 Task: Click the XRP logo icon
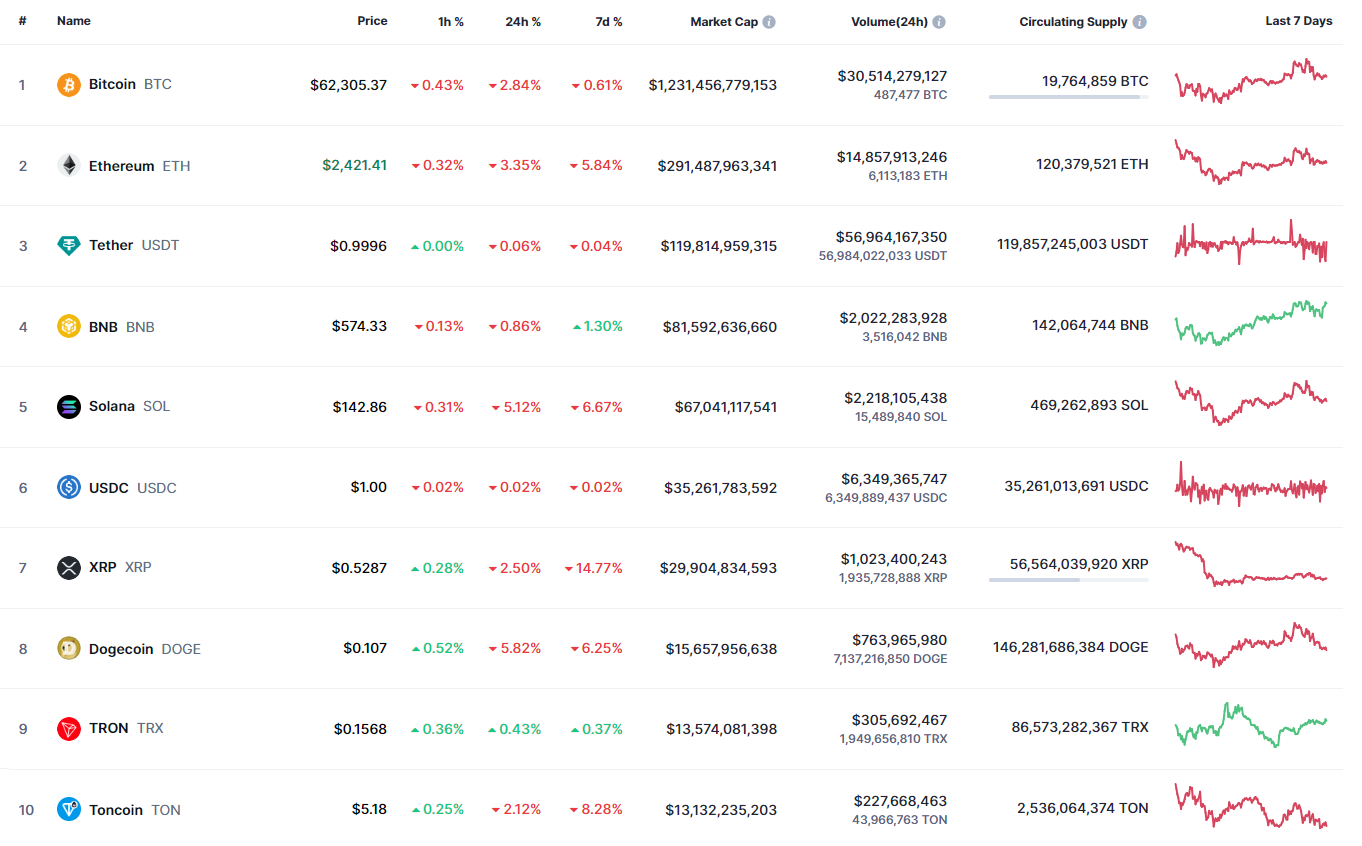[x=69, y=568]
